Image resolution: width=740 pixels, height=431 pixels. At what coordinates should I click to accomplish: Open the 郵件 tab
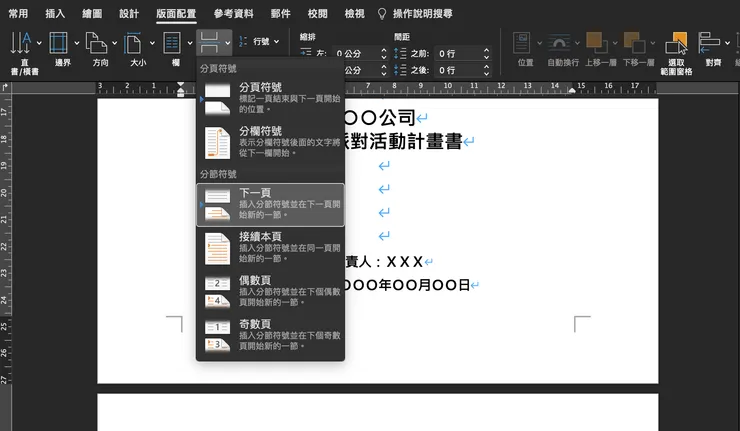tap(280, 14)
